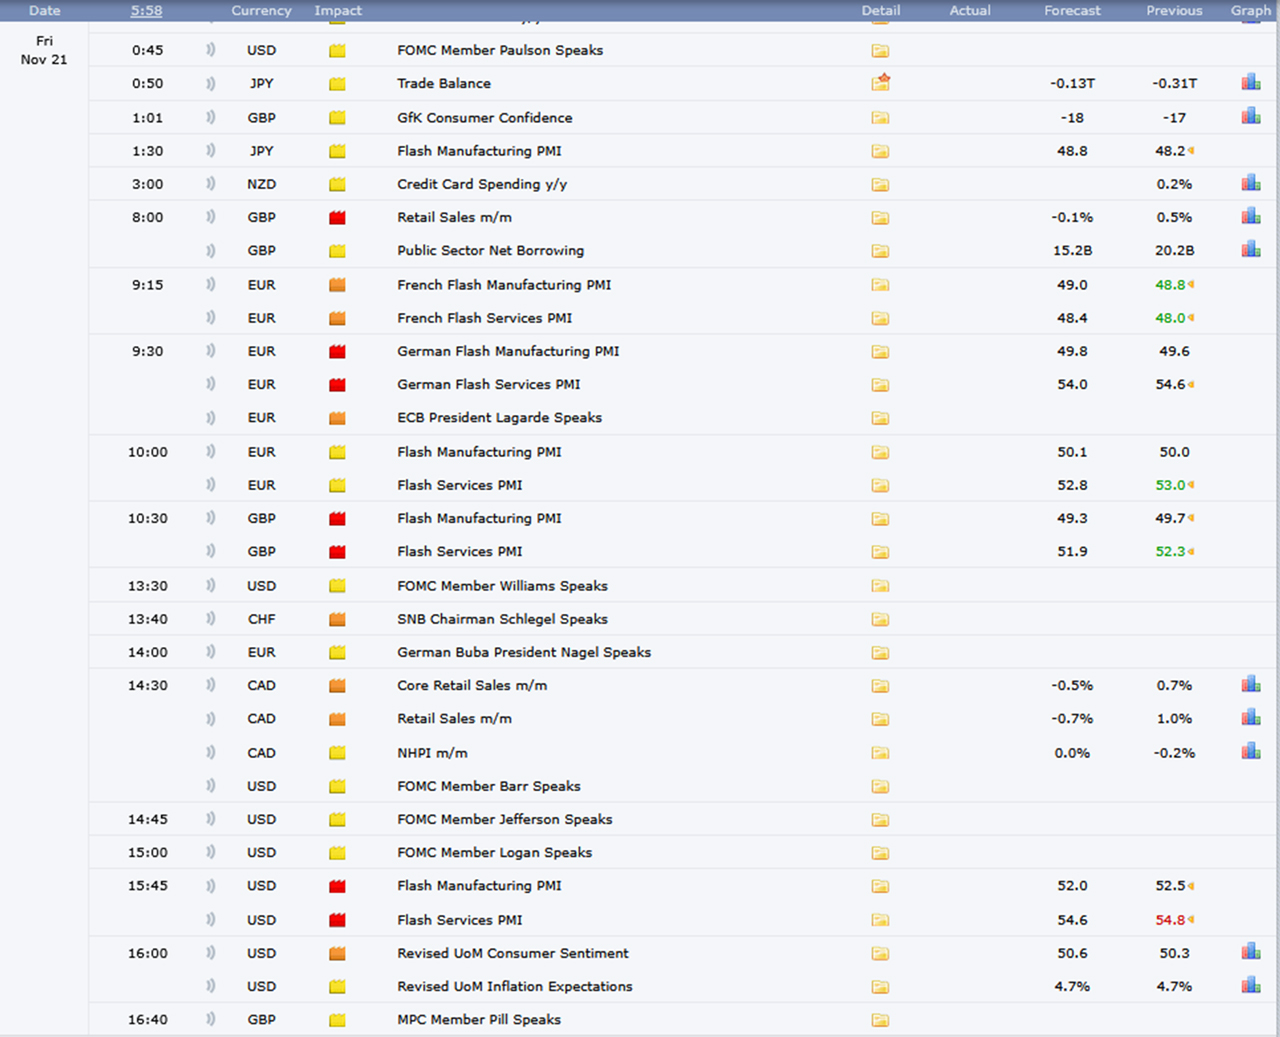Open detail folder for USD Flash Services PMI
The image size is (1280, 1037).
tap(880, 920)
